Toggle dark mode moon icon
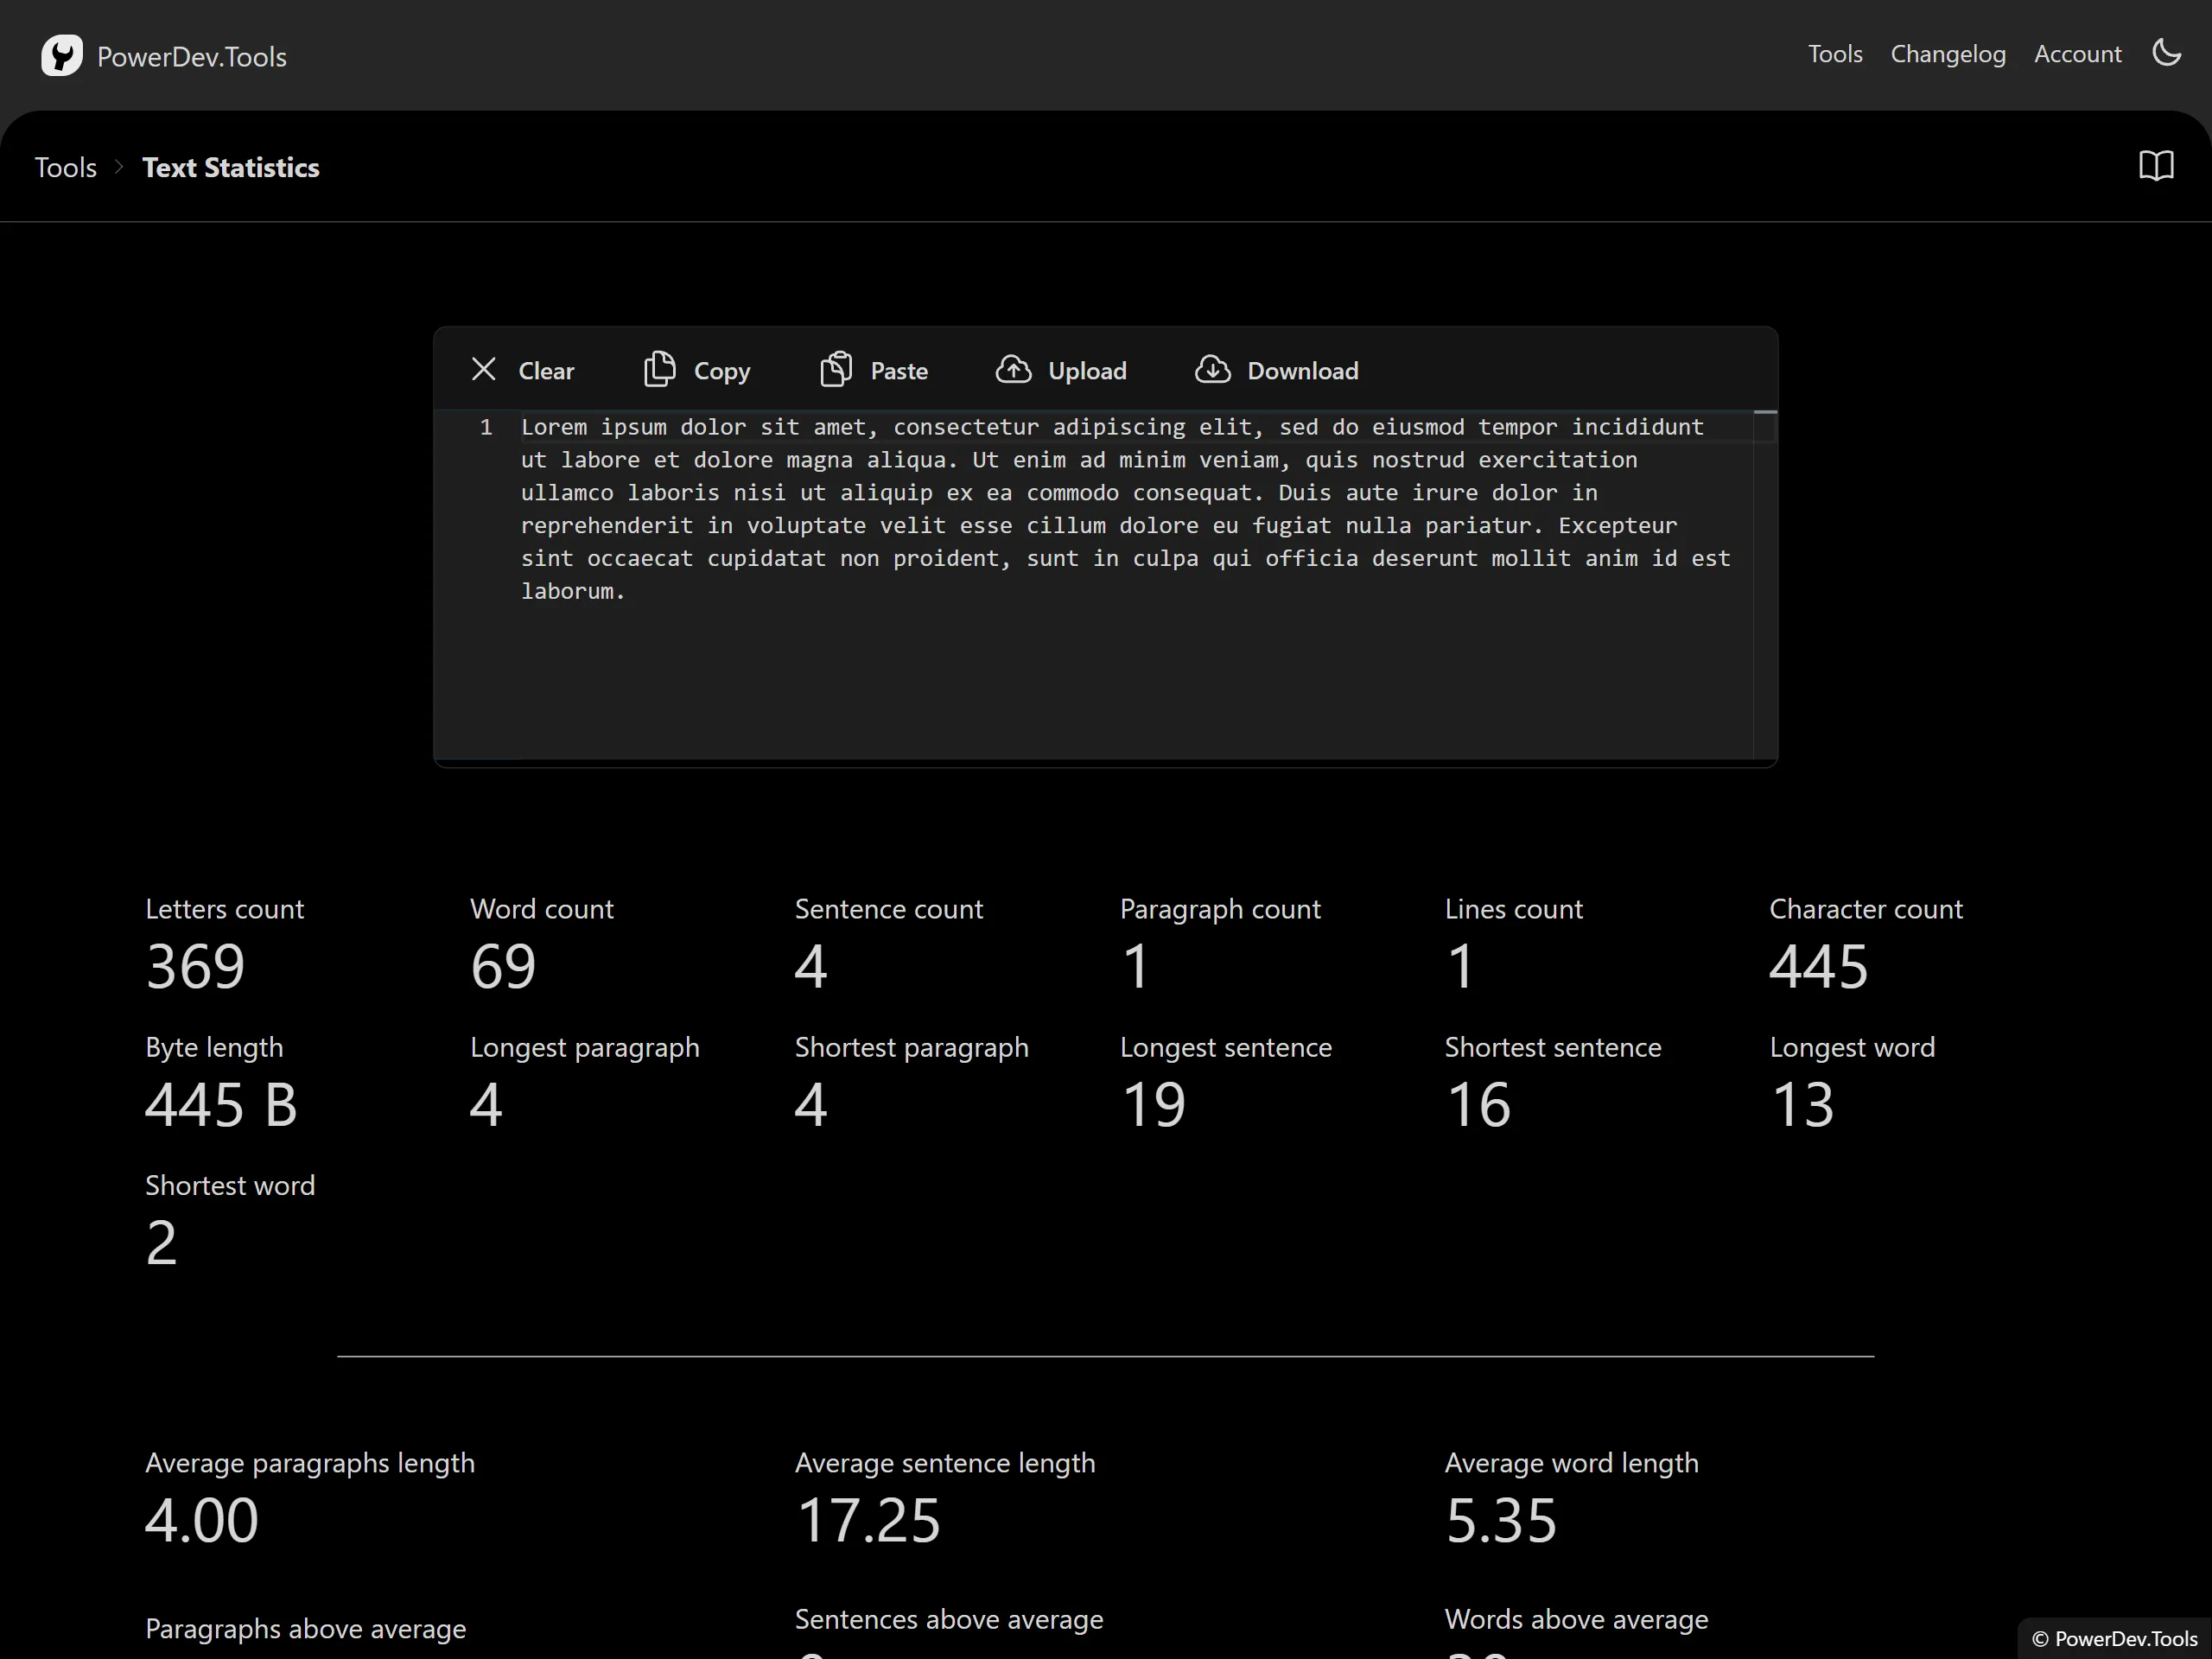Viewport: 2212px width, 1659px height. [2166, 53]
